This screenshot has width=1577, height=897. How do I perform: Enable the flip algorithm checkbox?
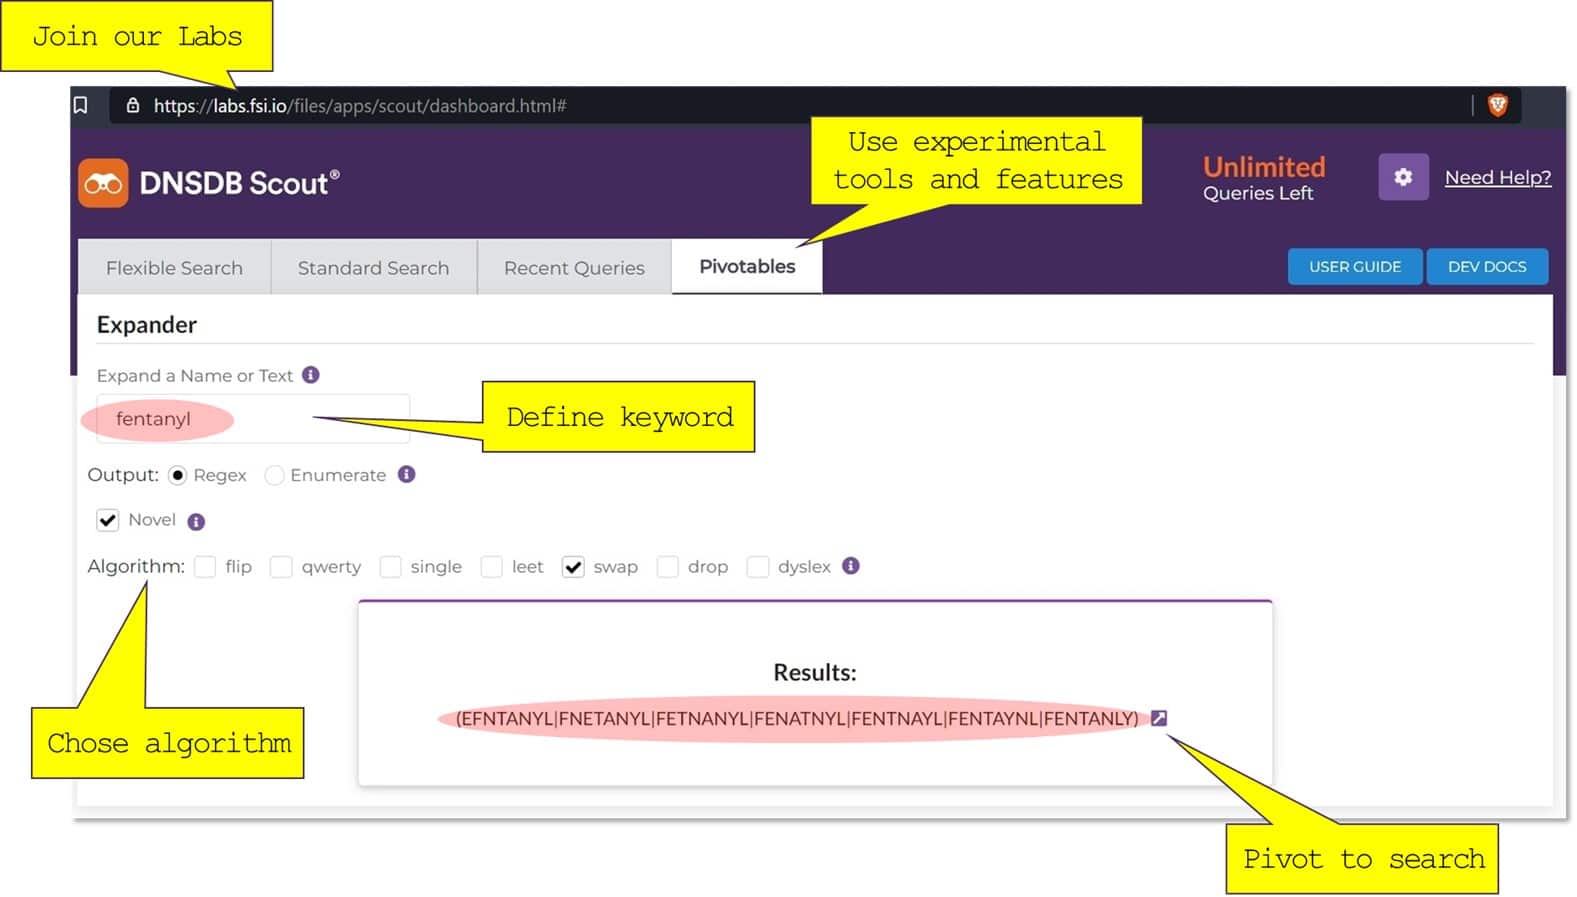pos(205,567)
